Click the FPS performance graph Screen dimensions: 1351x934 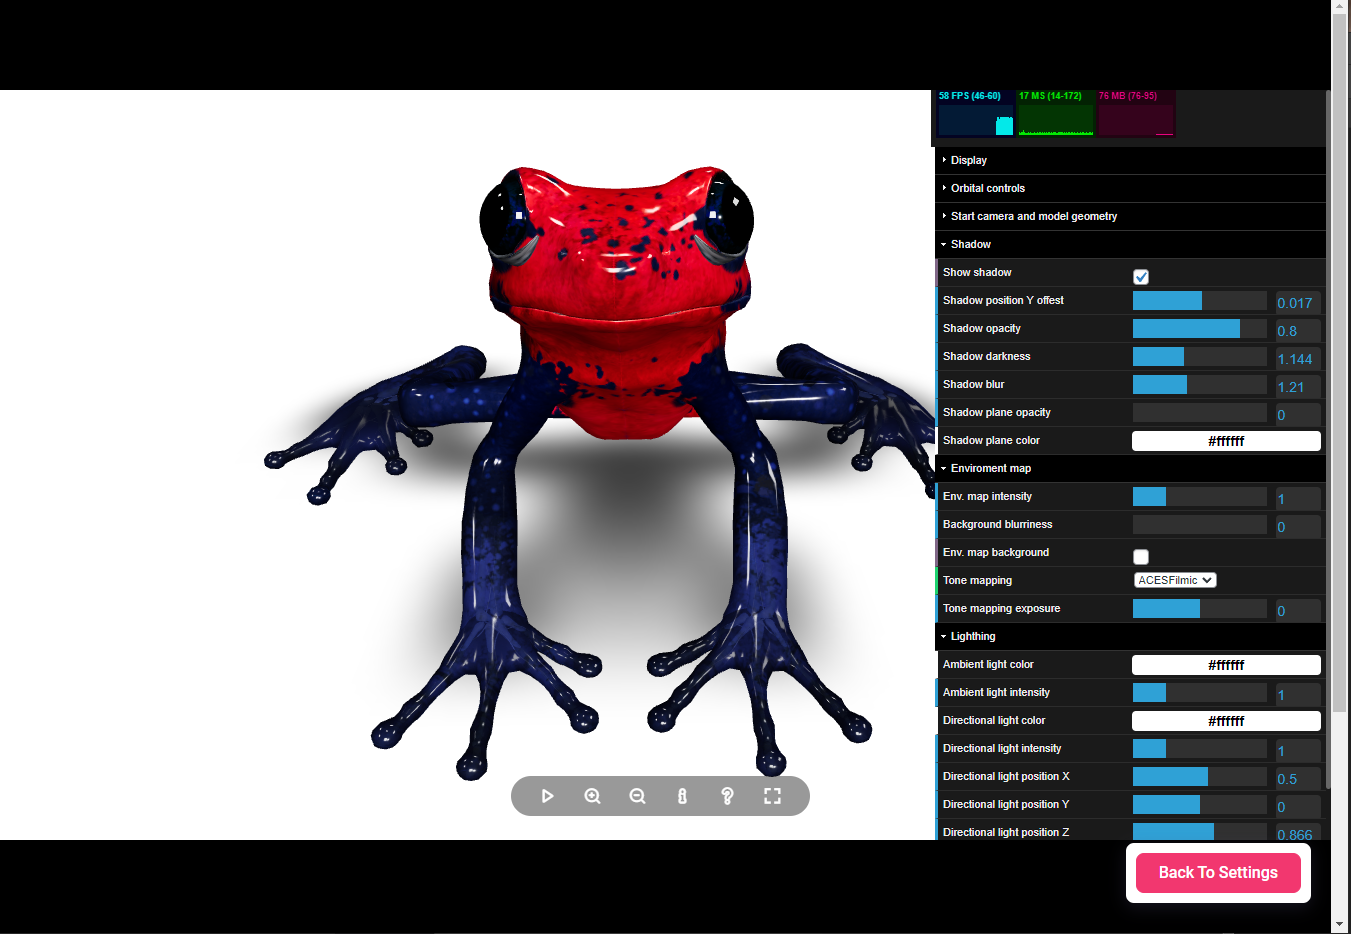(975, 113)
